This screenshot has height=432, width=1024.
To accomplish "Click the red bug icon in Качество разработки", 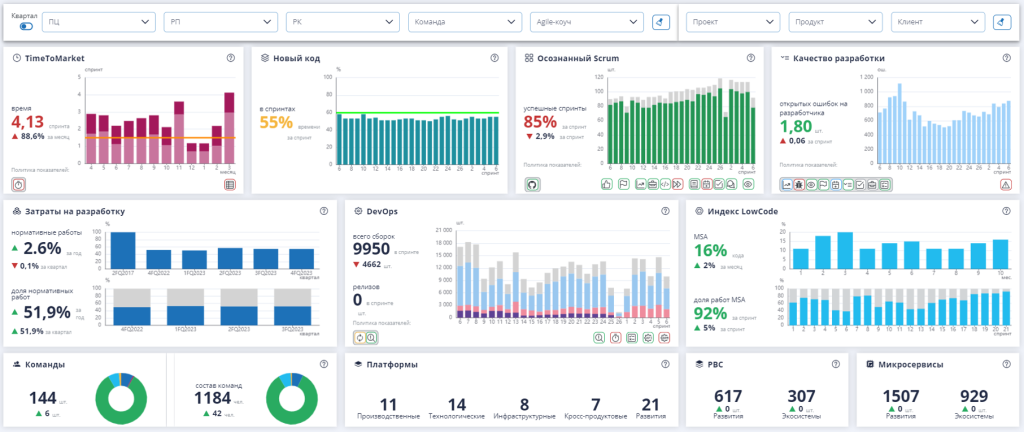I will coord(799,185).
